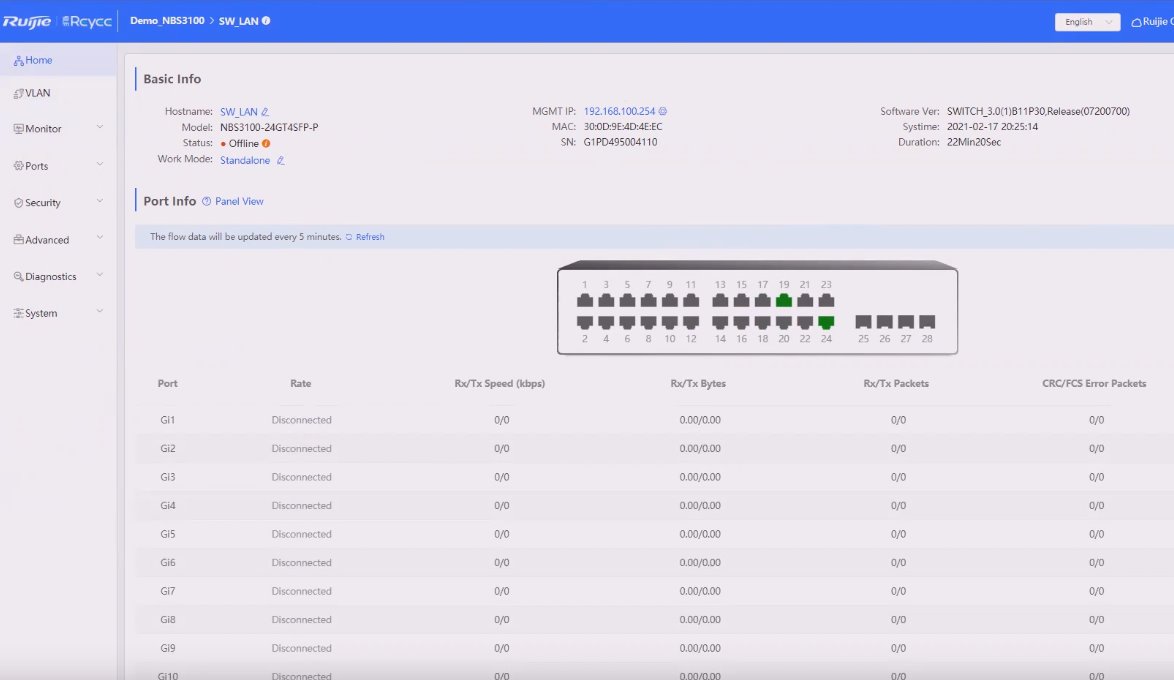This screenshot has height=680, width=1174.
Task: Open the 192.168.100.254 MGMT IP link
Action: click(x=619, y=112)
